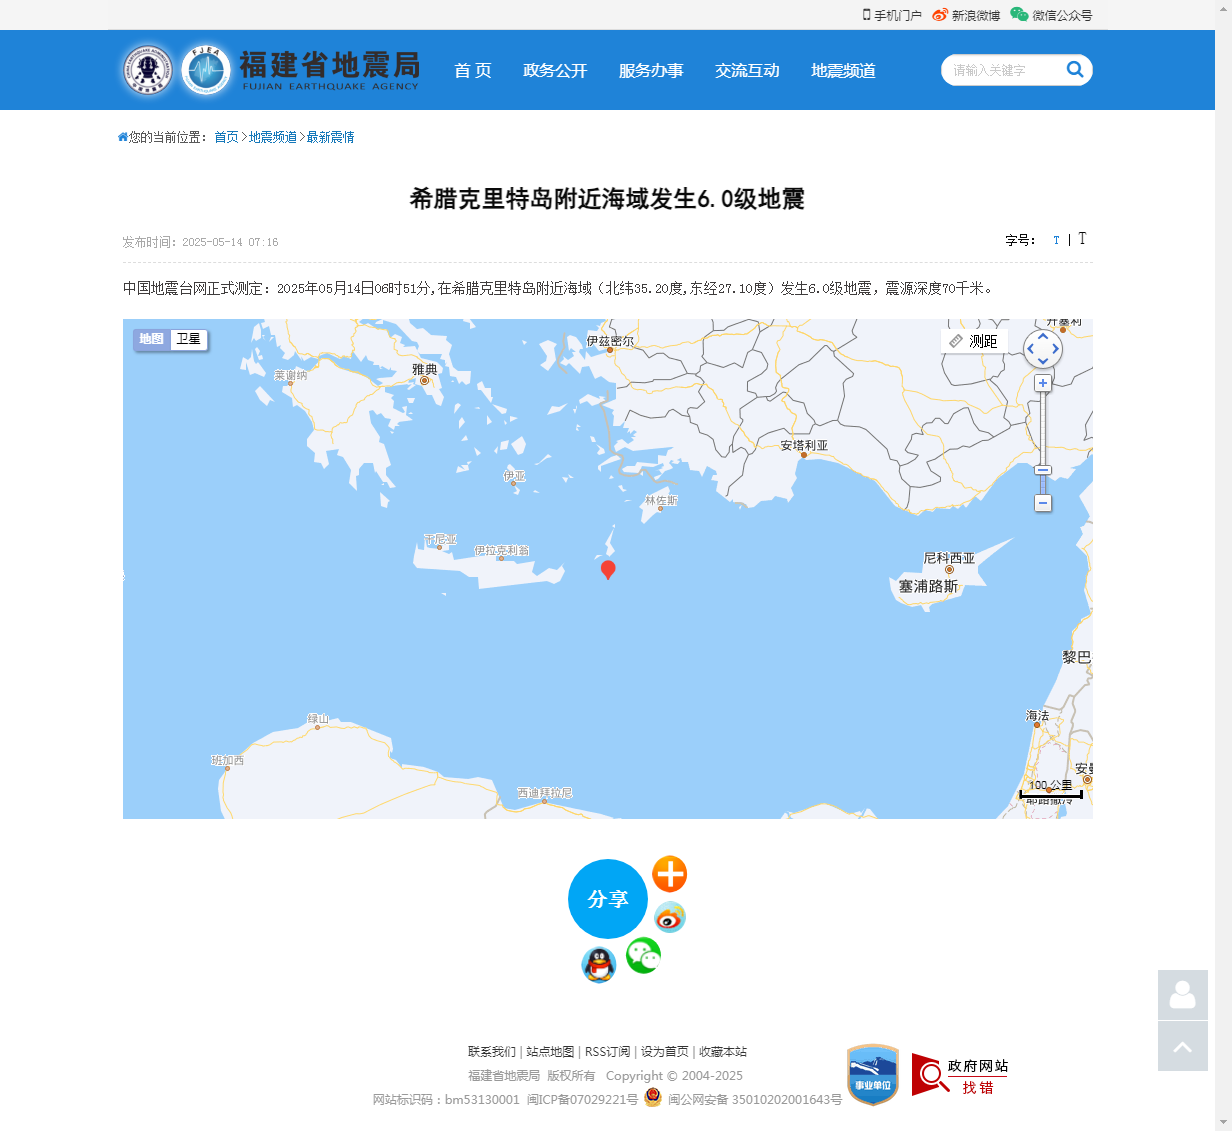This screenshot has width=1232, height=1131.
Task: Open the 地震频道 navigation tab
Action: tap(842, 70)
